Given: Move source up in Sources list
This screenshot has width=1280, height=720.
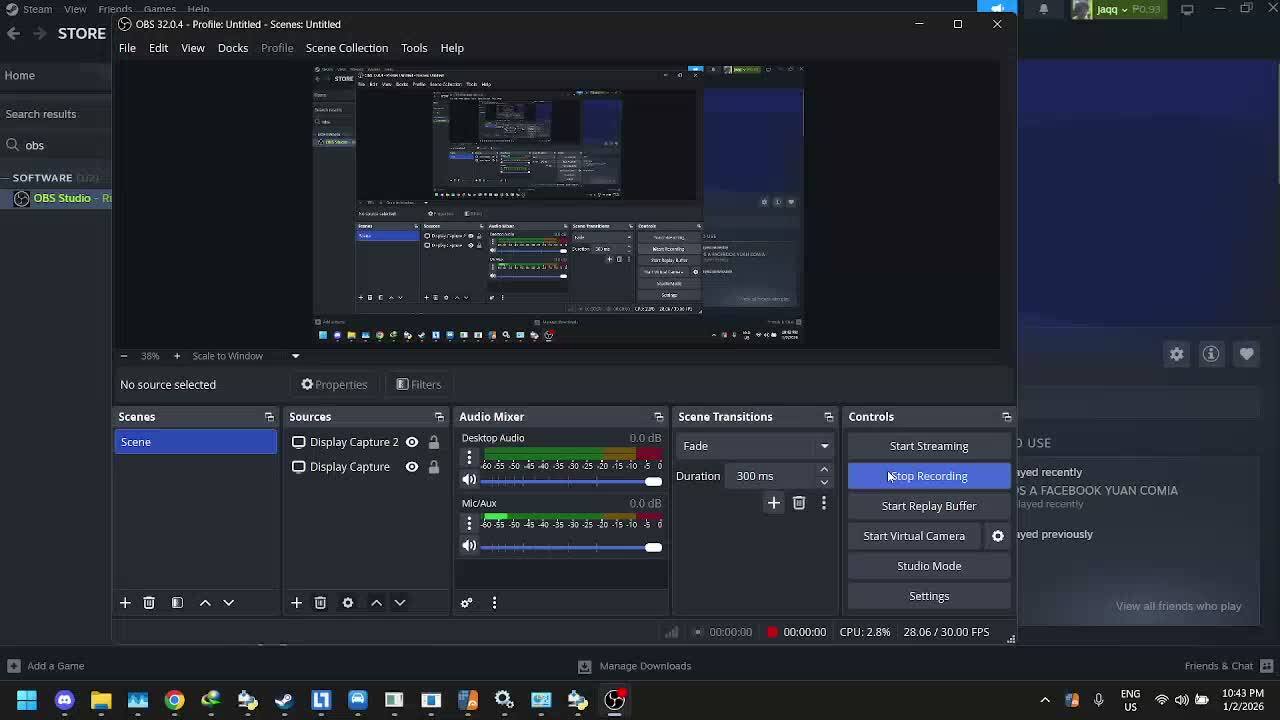Looking at the screenshot, I should coord(376,602).
